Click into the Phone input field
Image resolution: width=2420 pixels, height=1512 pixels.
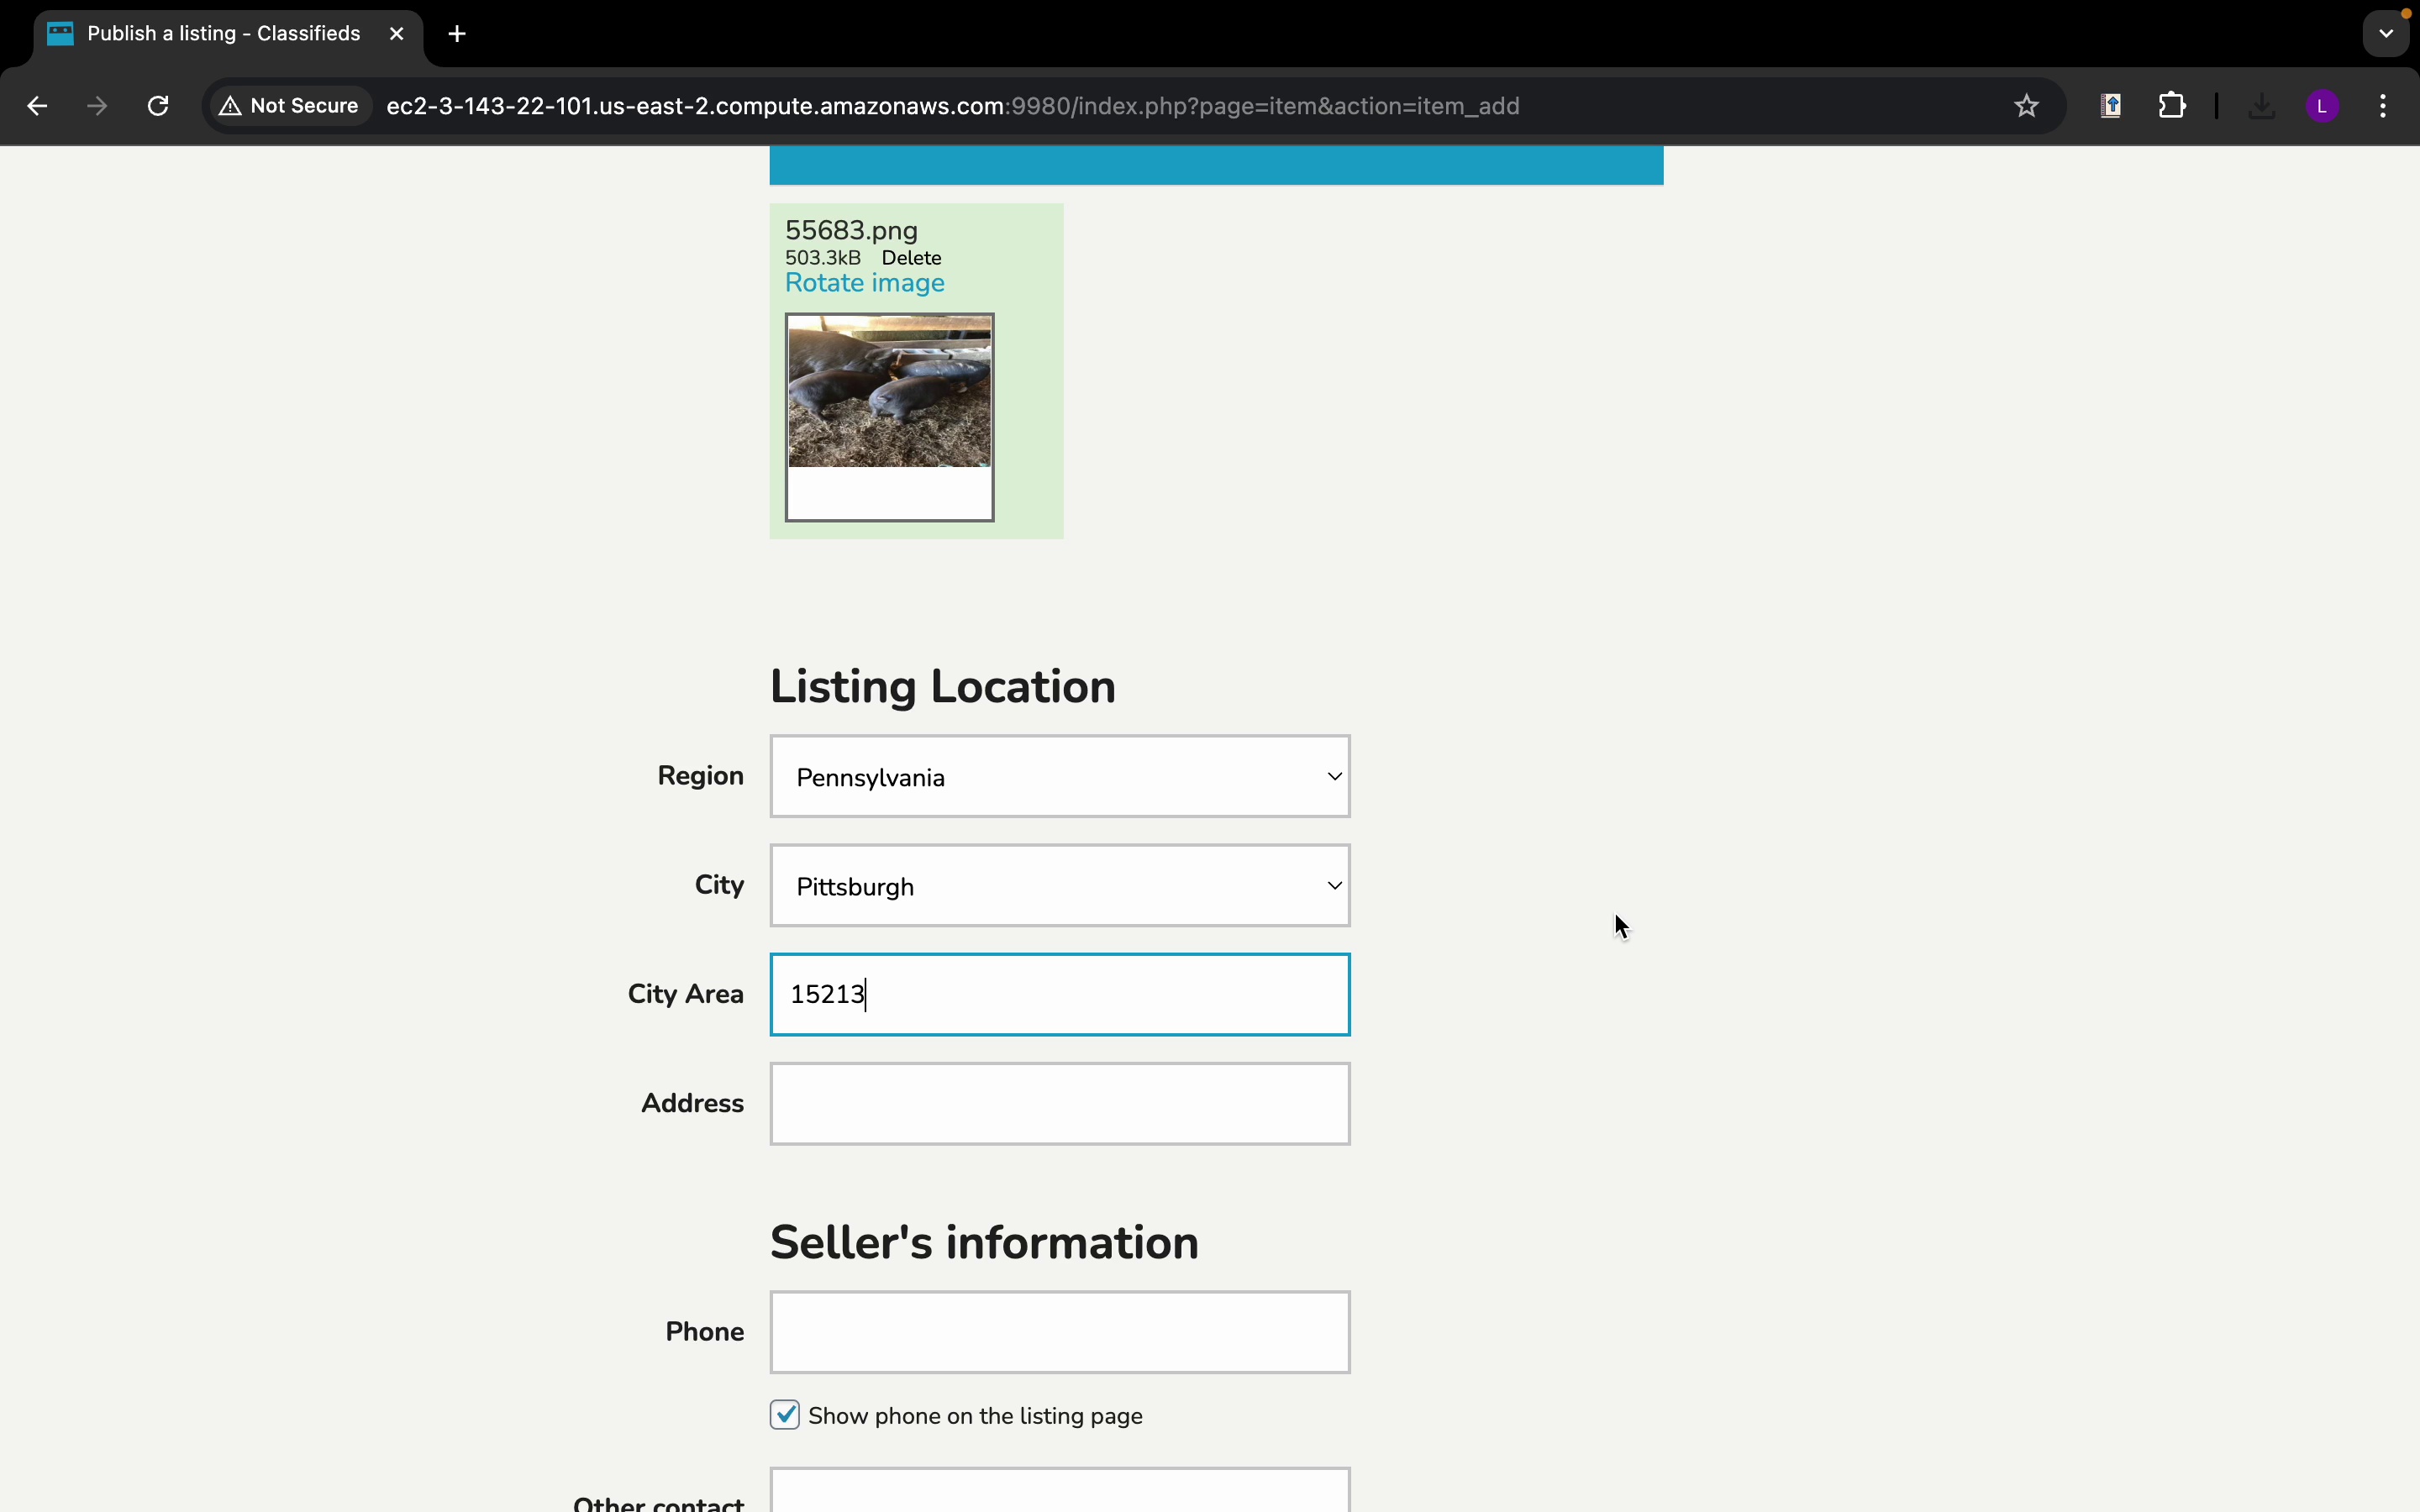click(x=1060, y=1332)
